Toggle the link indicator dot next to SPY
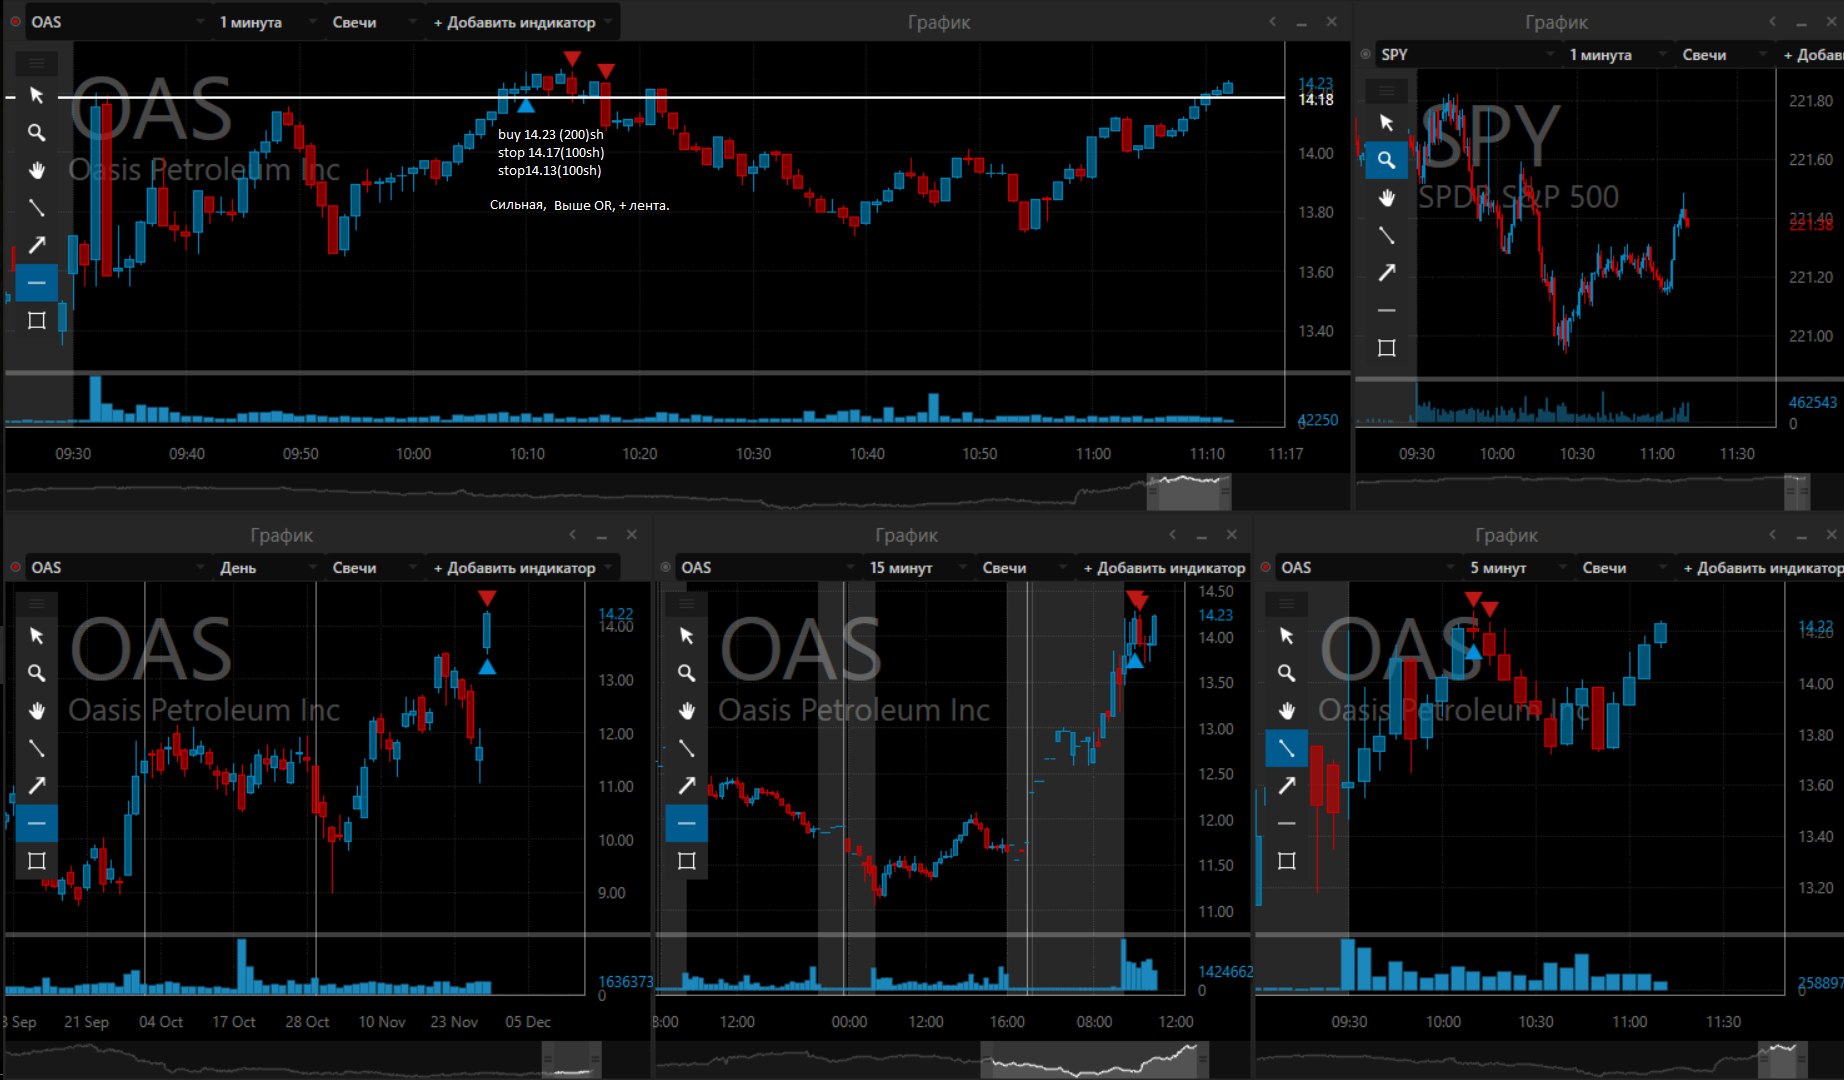 point(1366,54)
